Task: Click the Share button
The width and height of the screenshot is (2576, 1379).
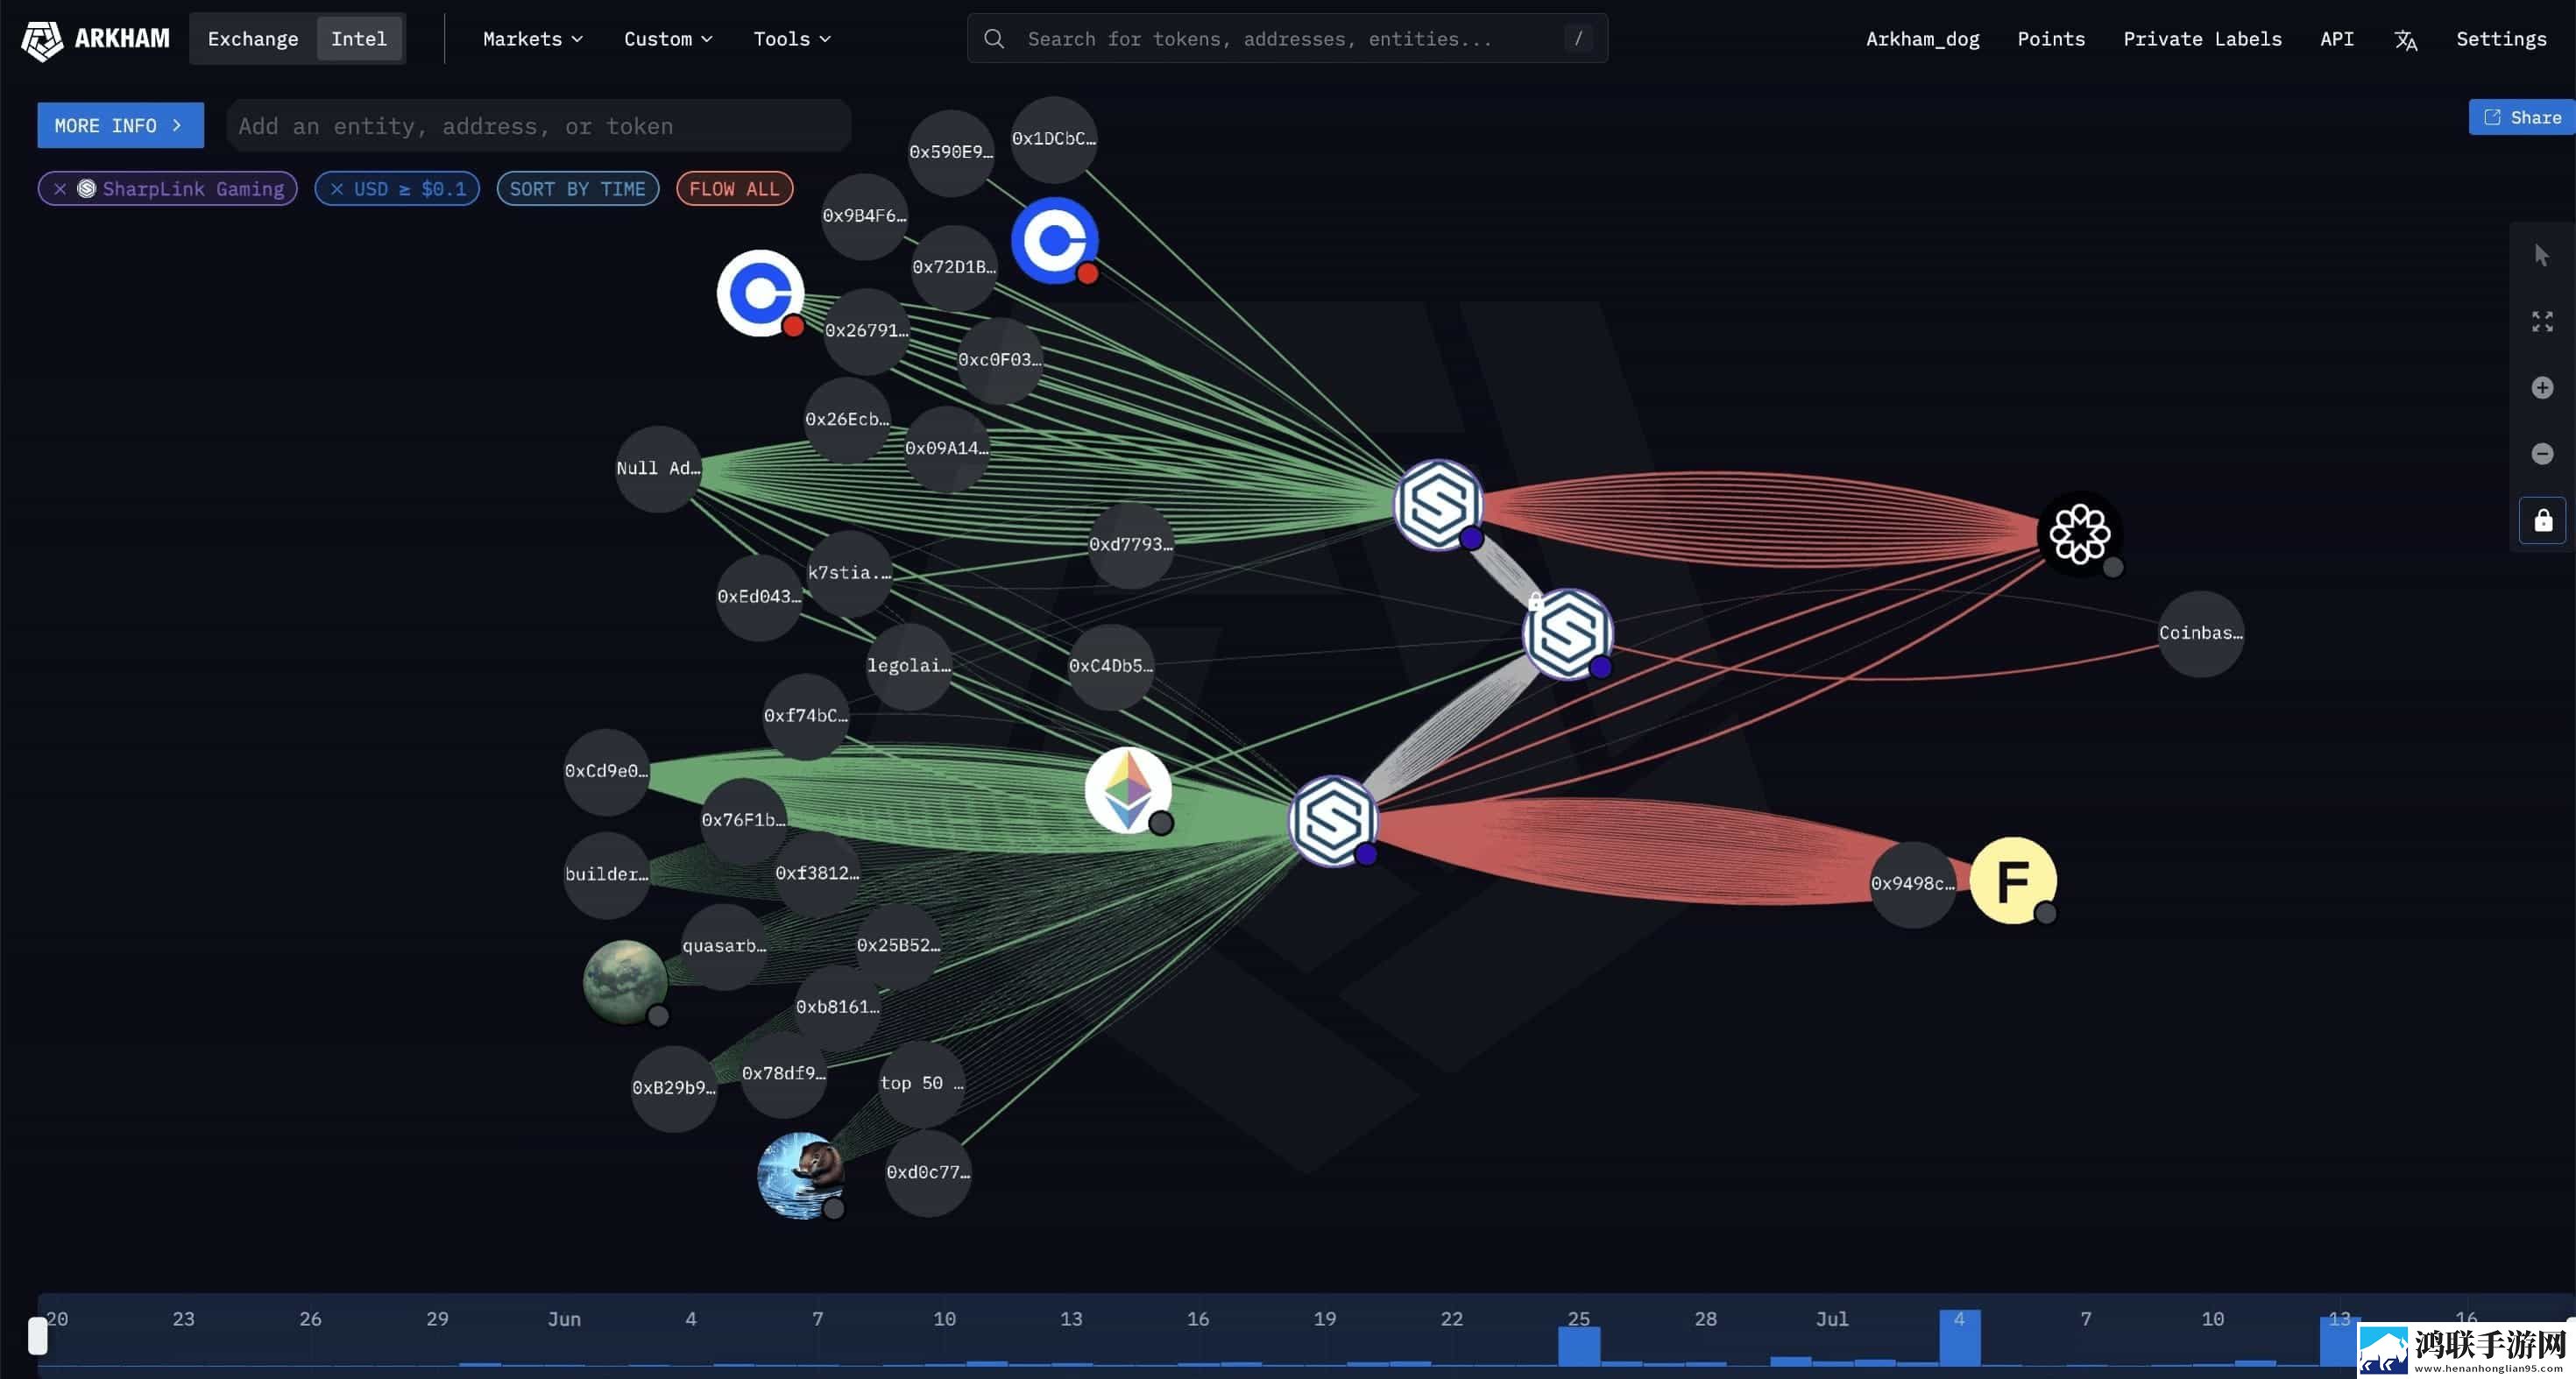Action: point(2522,117)
